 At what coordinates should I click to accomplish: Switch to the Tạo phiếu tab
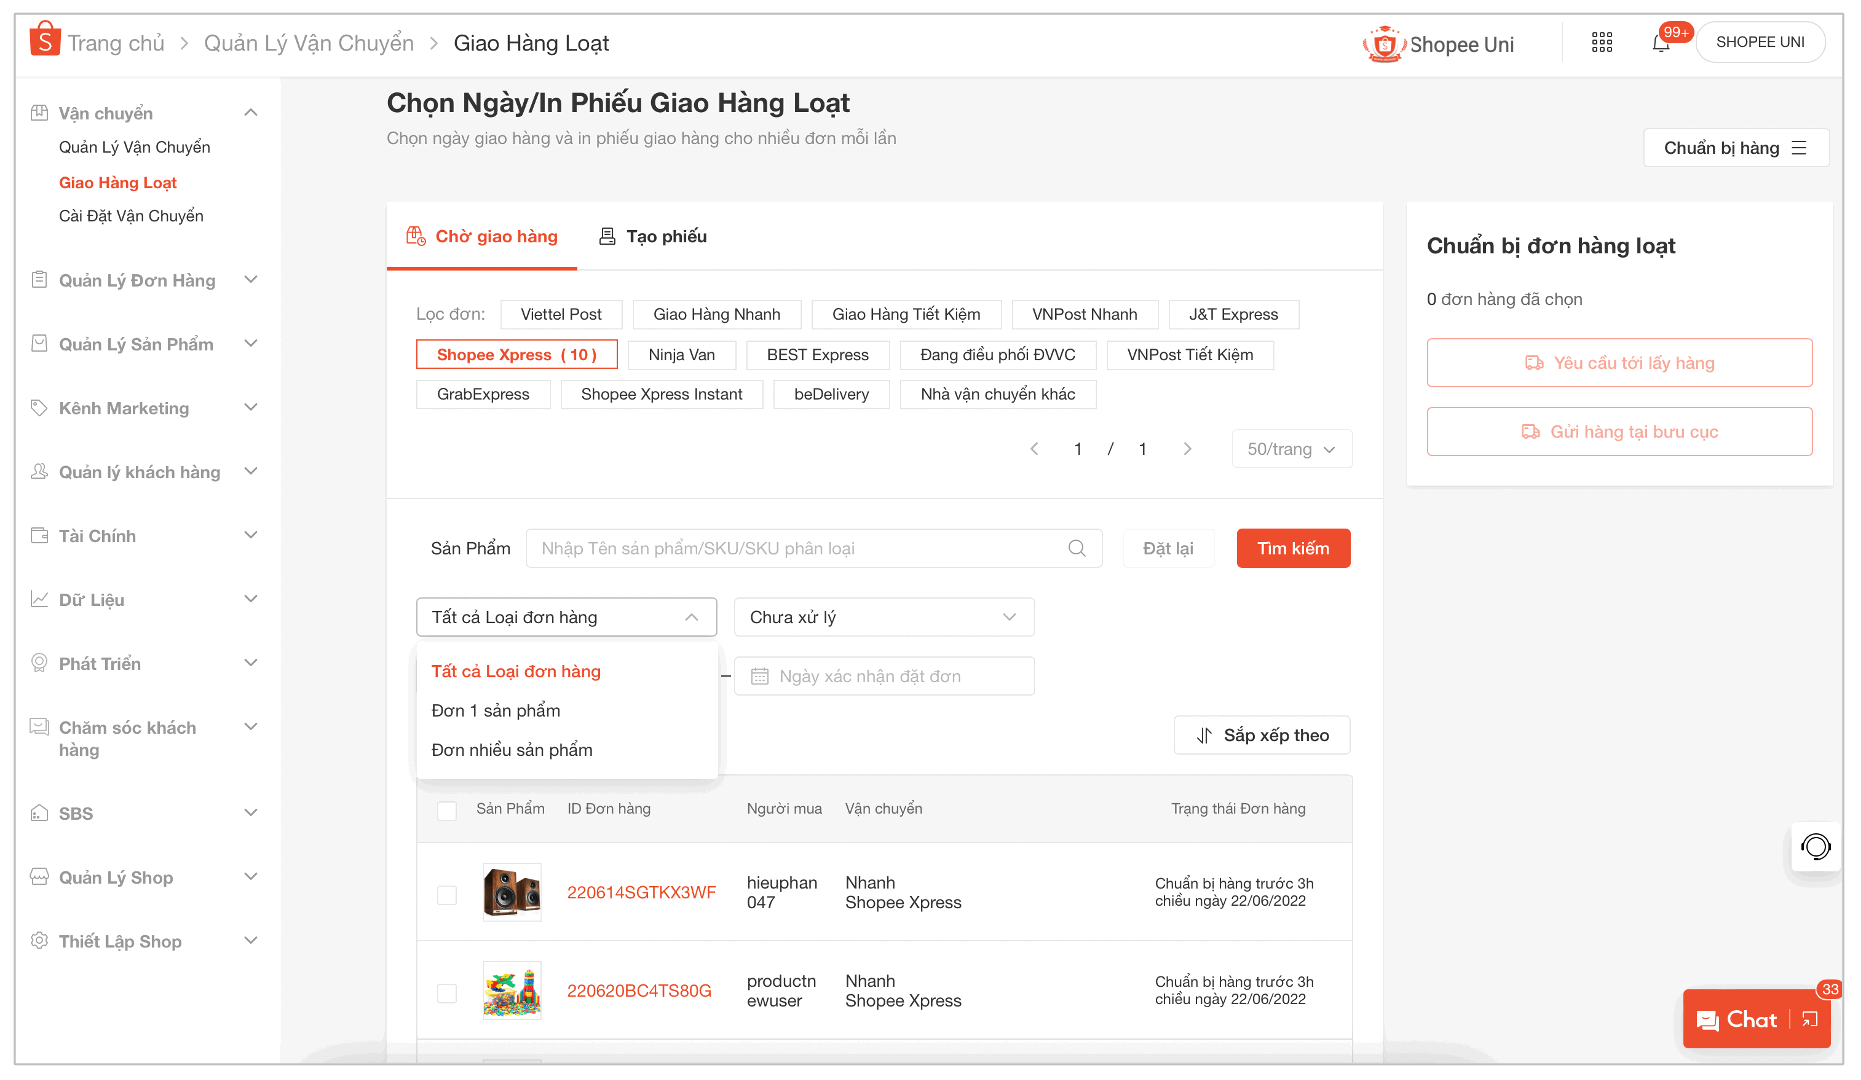click(x=653, y=236)
